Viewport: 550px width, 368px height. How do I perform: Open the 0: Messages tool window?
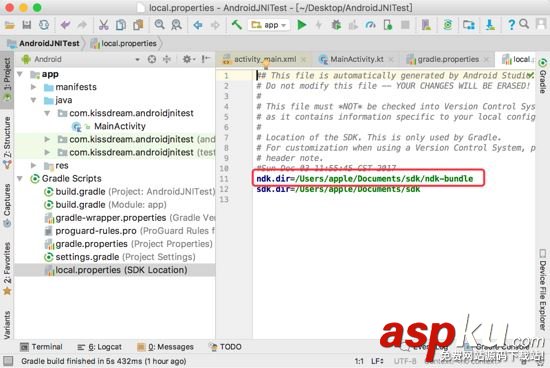[166, 347]
